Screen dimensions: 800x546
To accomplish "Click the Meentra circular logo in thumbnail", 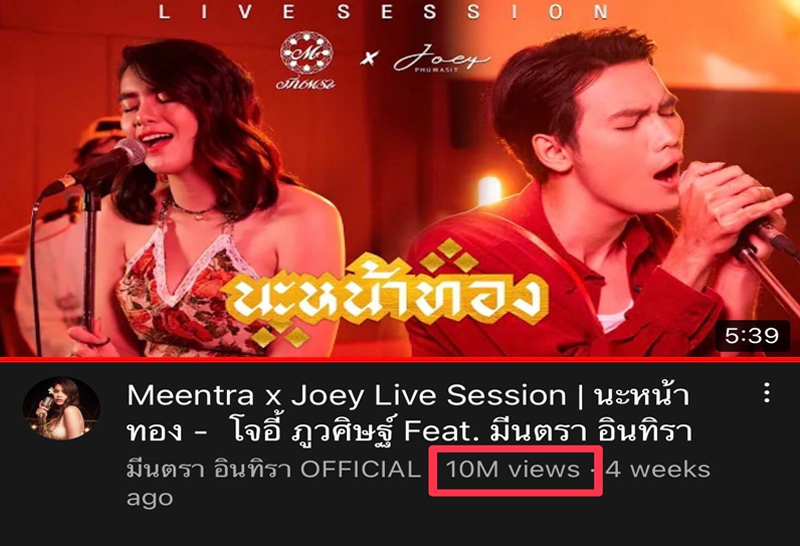I will (307, 60).
